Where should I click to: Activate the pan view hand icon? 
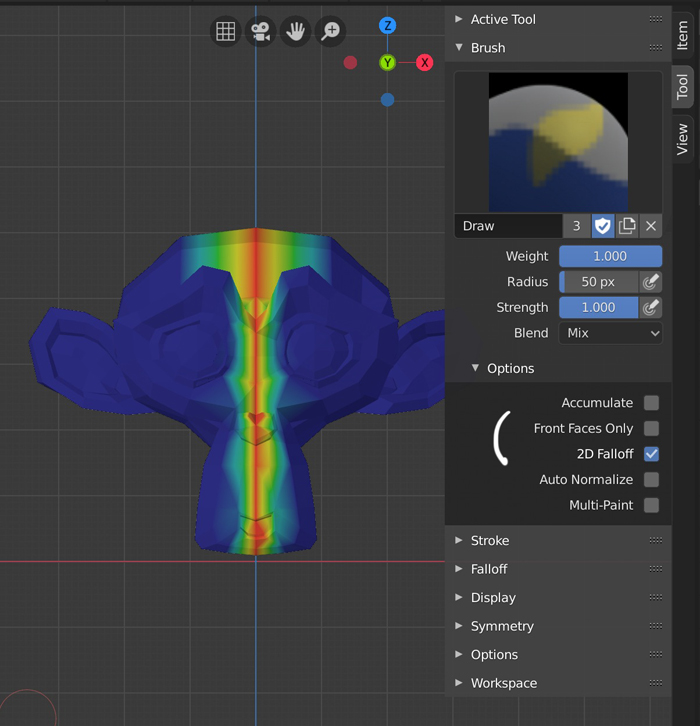tap(295, 31)
